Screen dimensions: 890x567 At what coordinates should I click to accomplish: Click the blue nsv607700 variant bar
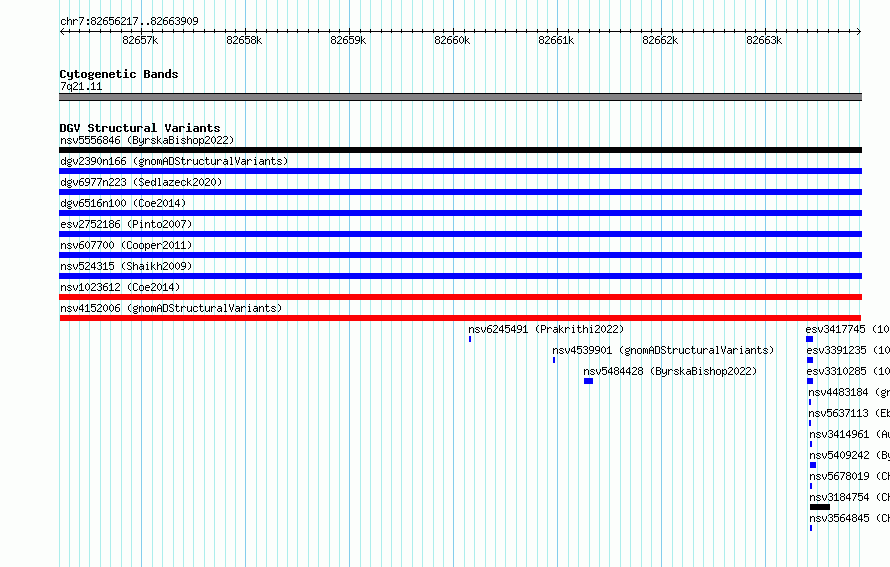(x=460, y=255)
